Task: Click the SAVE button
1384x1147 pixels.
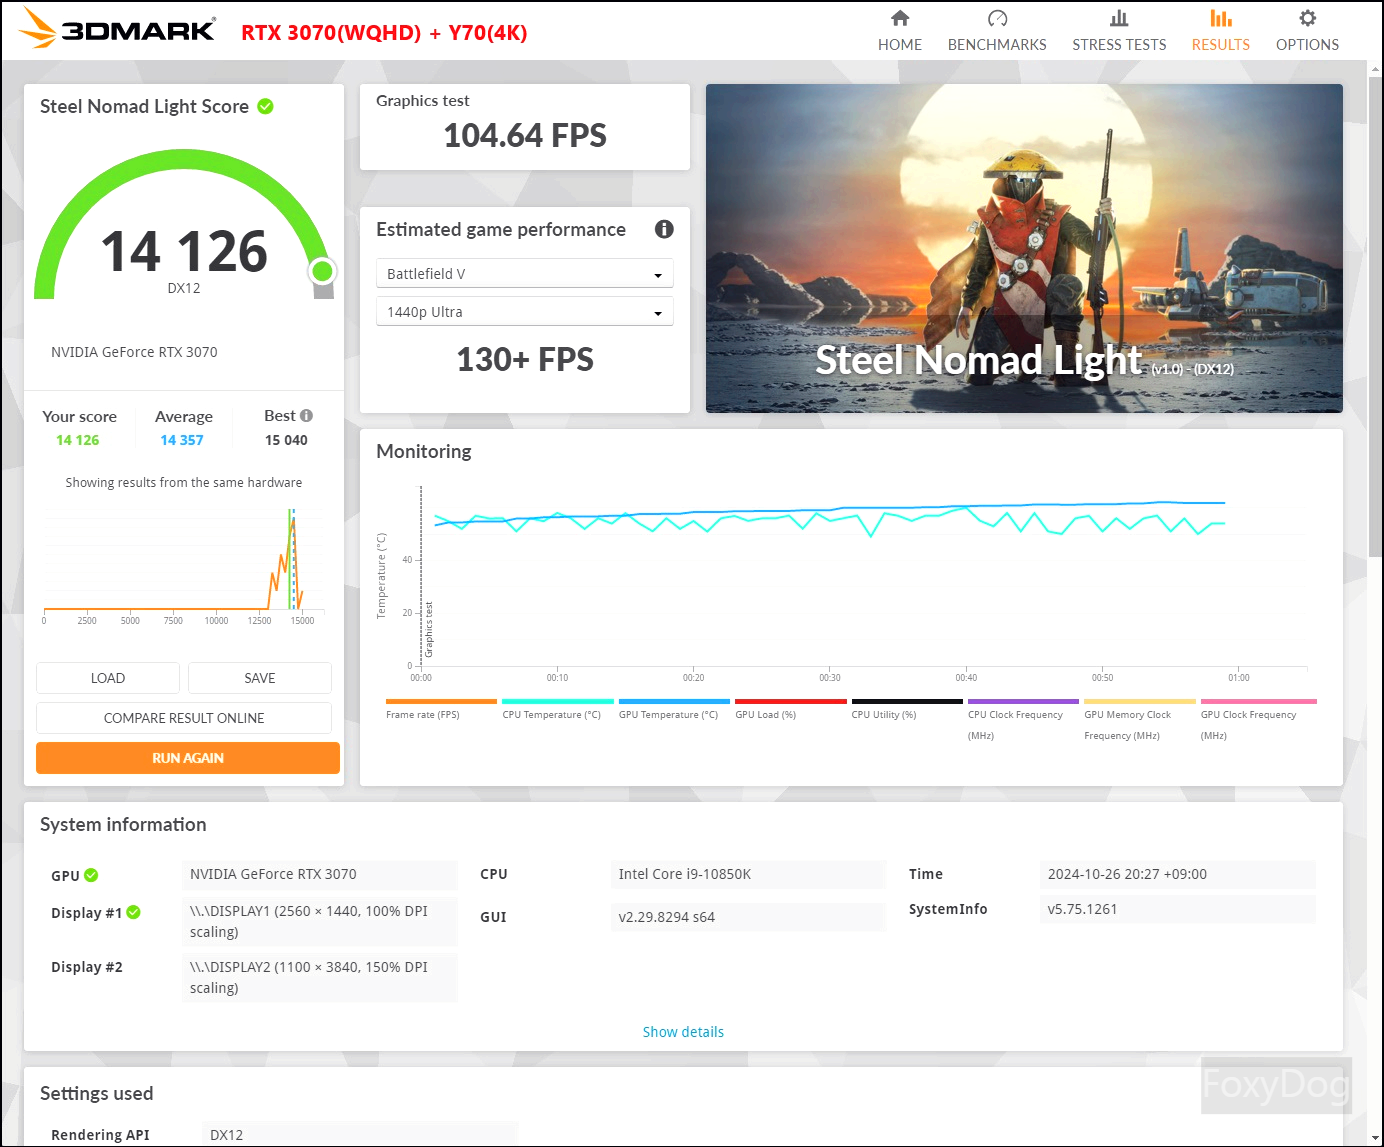Action: (x=260, y=678)
